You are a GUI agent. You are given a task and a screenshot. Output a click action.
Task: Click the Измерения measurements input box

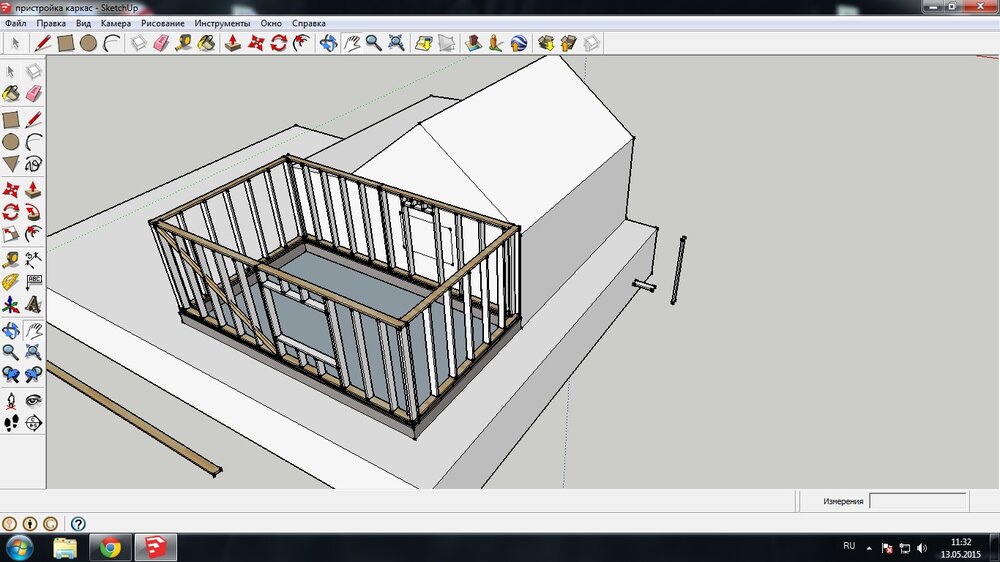pos(917,501)
